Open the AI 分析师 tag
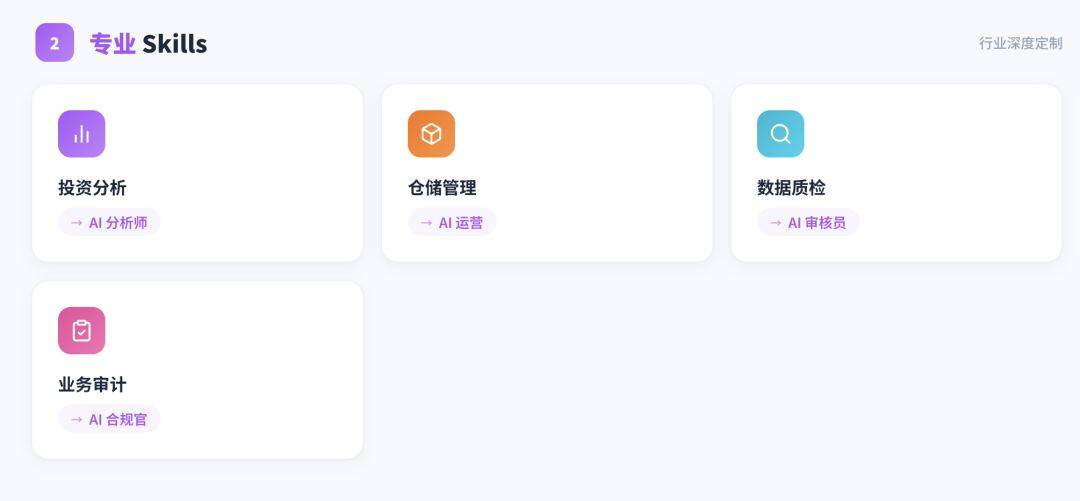Image resolution: width=1080 pixels, height=501 pixels. pos(118,223)
